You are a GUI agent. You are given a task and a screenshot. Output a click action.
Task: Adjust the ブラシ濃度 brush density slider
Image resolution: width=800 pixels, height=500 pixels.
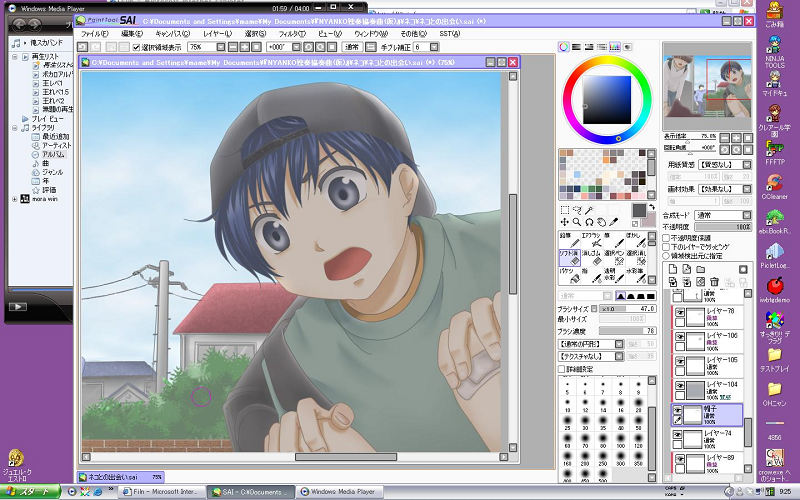(x=627, y=331)
